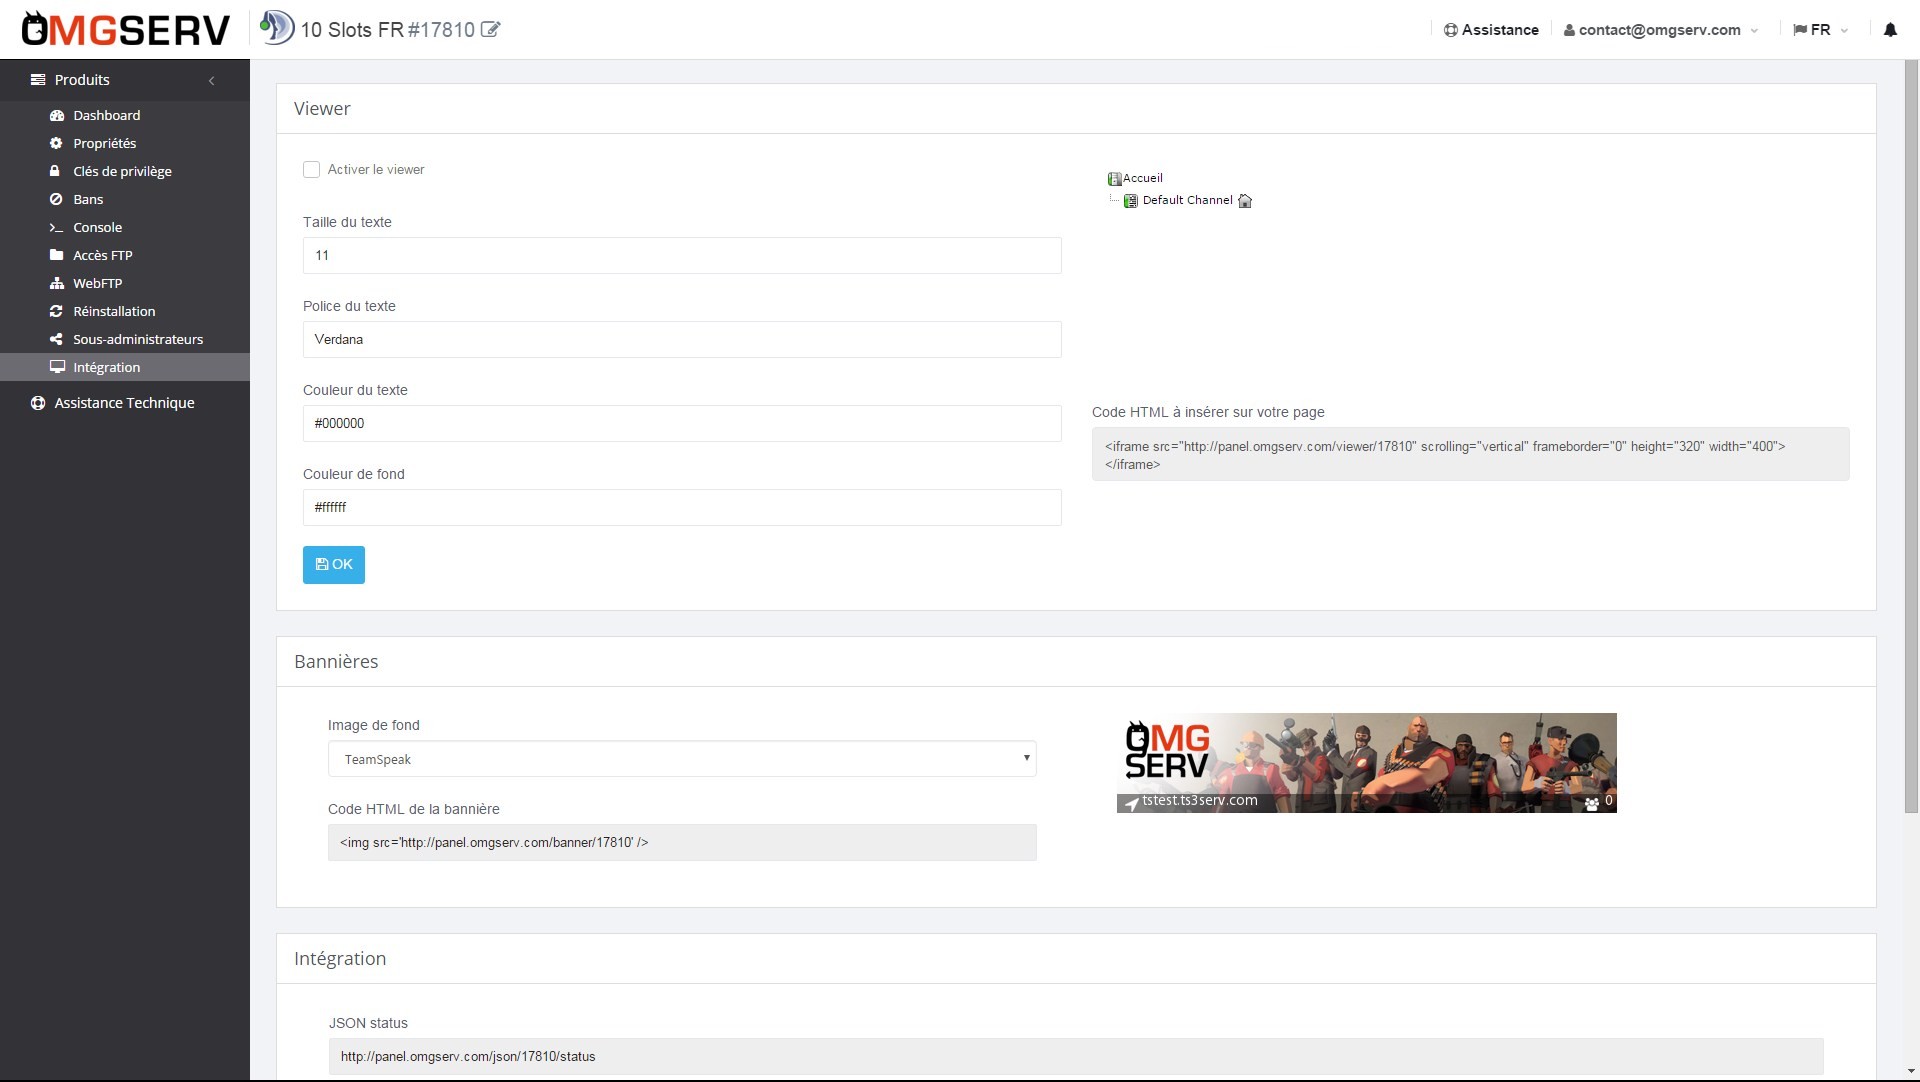Click the flag icon beside FR
This screenshot has height=1082, width=1920.
1800,30
